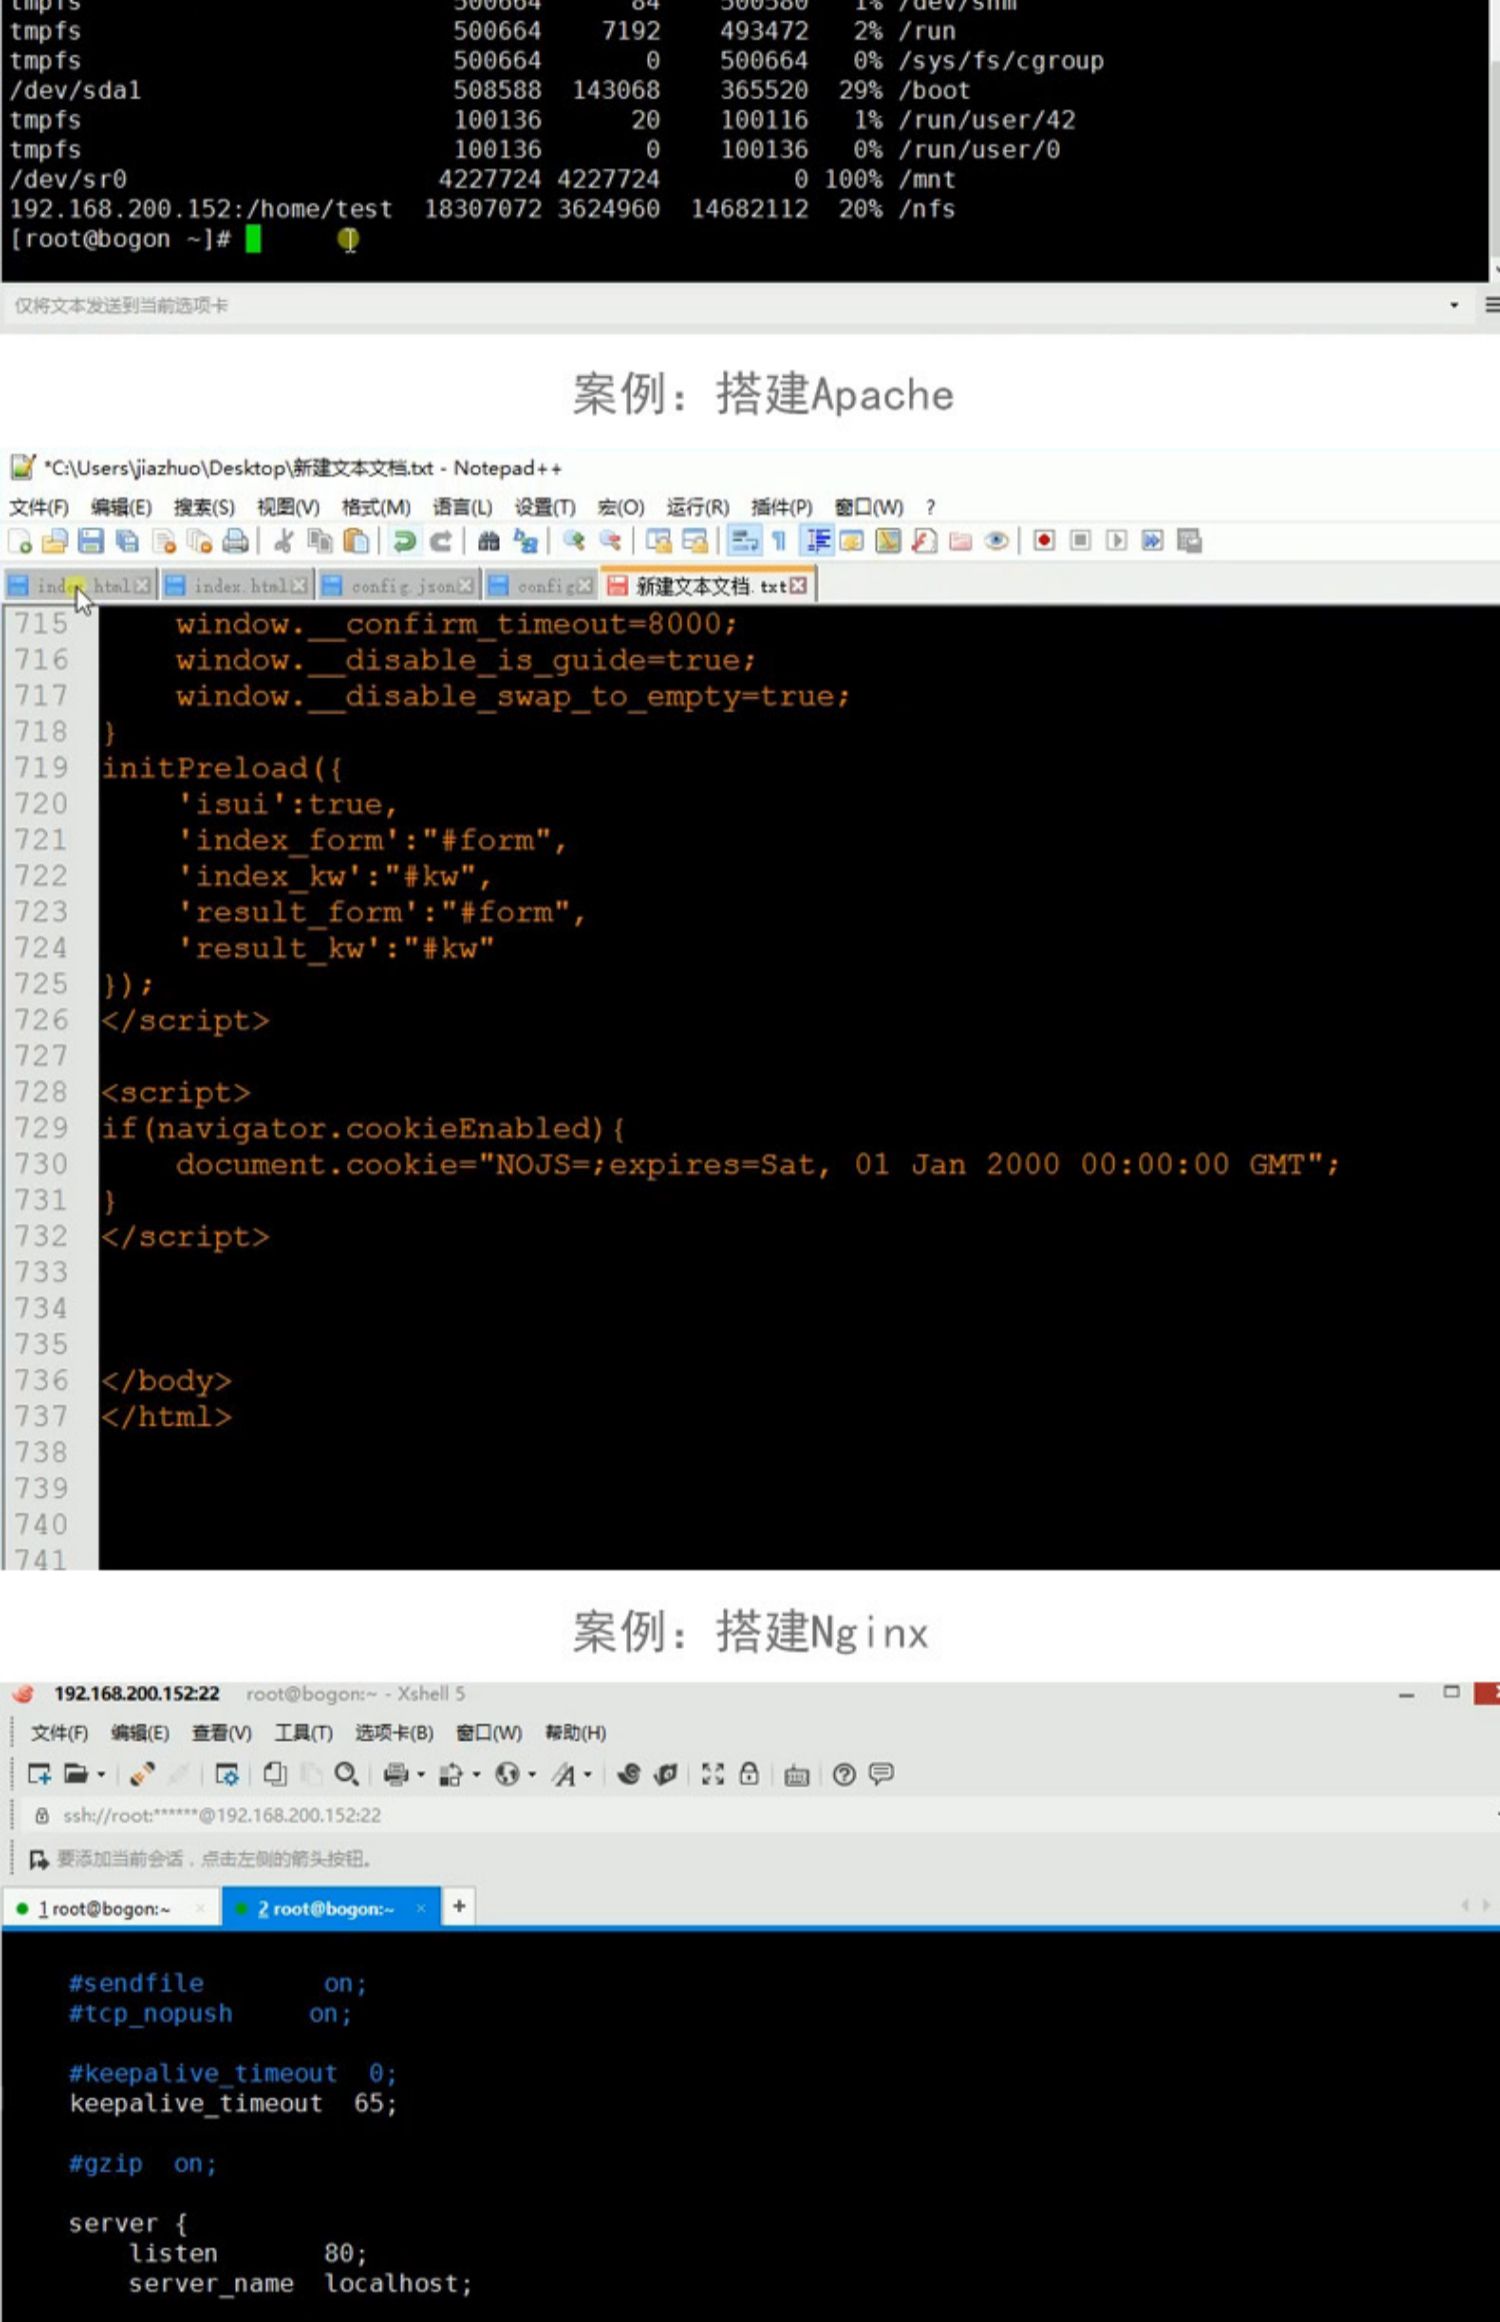Click the Save All icon in Notepad++

(127, 541)
